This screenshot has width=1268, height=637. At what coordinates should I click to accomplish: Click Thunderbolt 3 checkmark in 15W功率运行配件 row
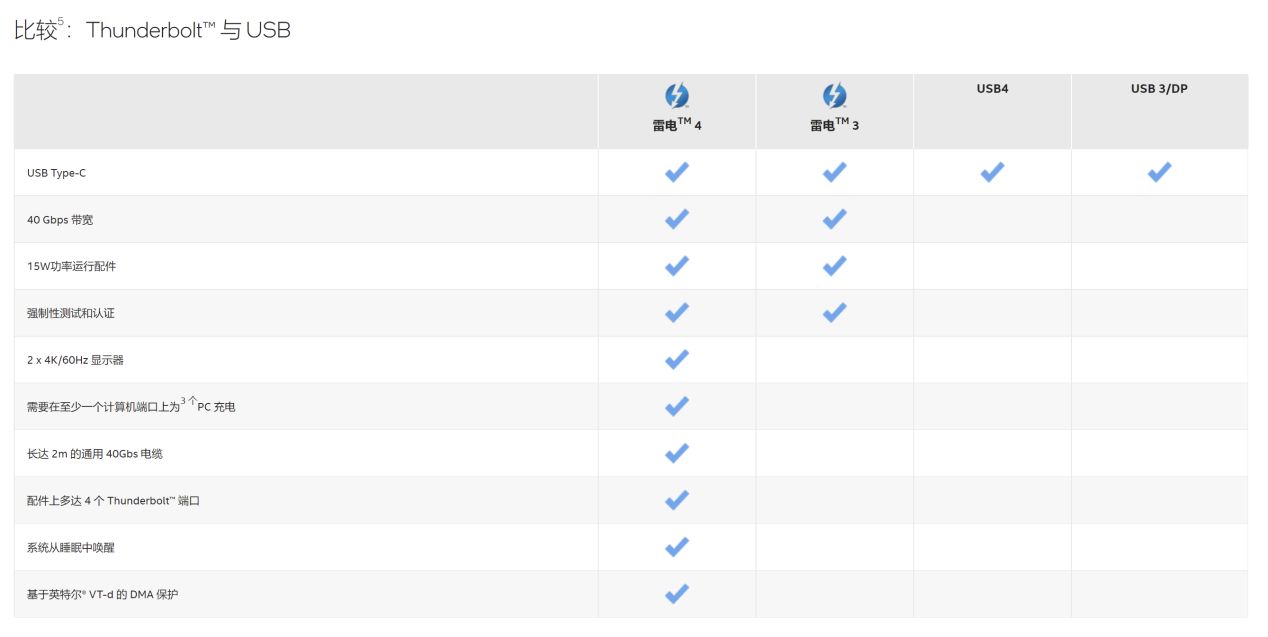[834, 266]
